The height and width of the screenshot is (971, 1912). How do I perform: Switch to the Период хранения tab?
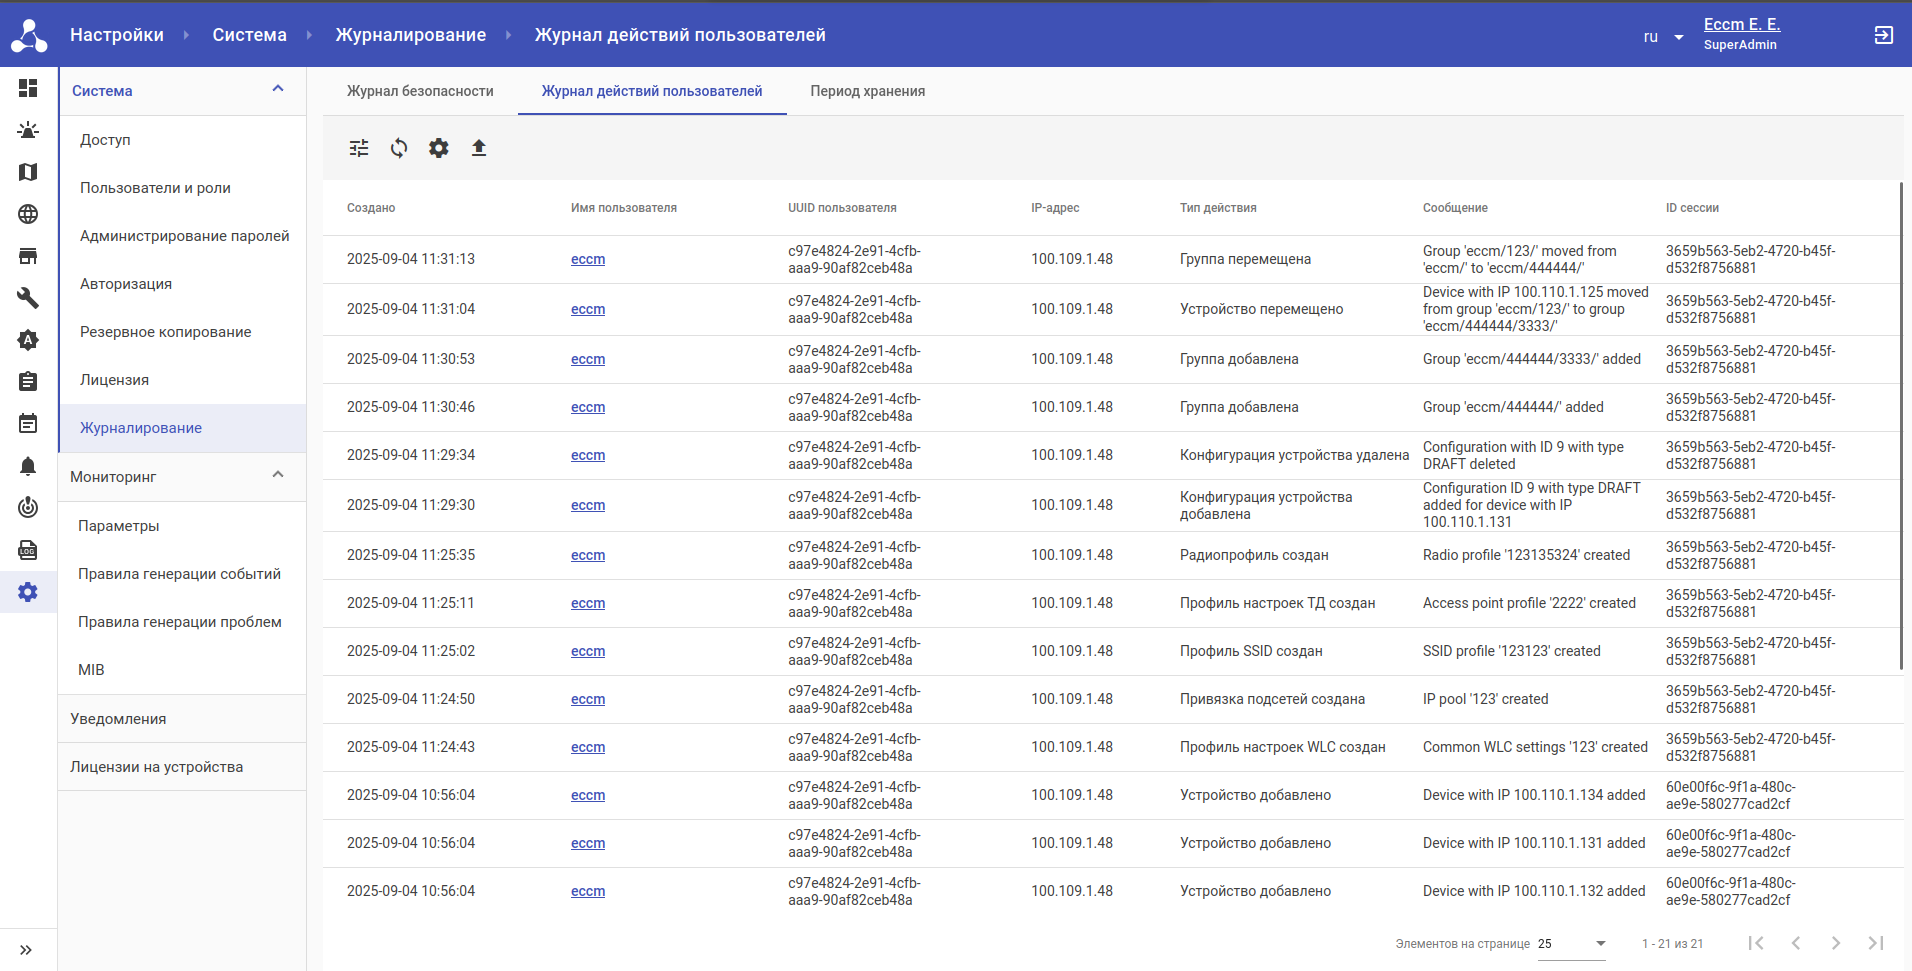coord(867,91)
